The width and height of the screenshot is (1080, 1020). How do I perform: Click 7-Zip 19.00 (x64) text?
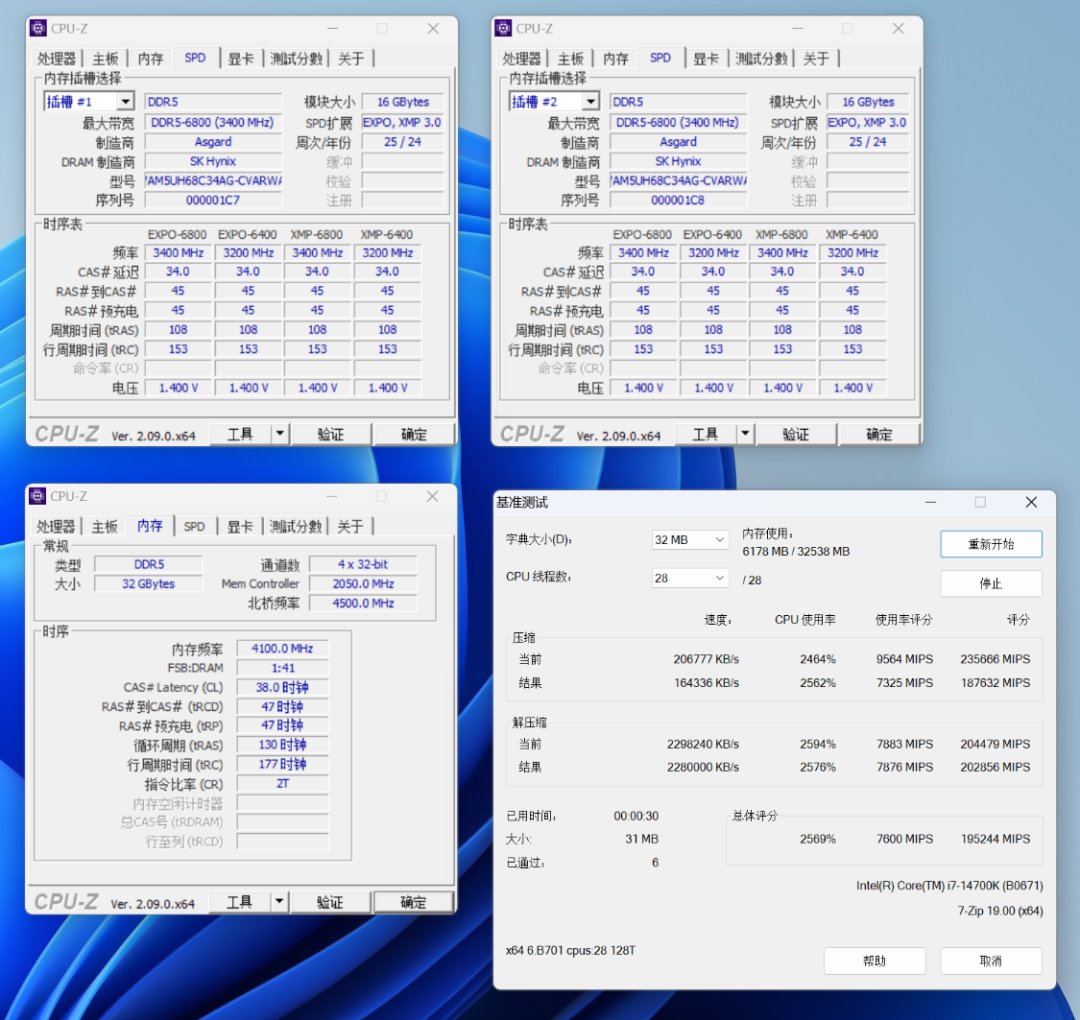click(x=1000, y=910)
